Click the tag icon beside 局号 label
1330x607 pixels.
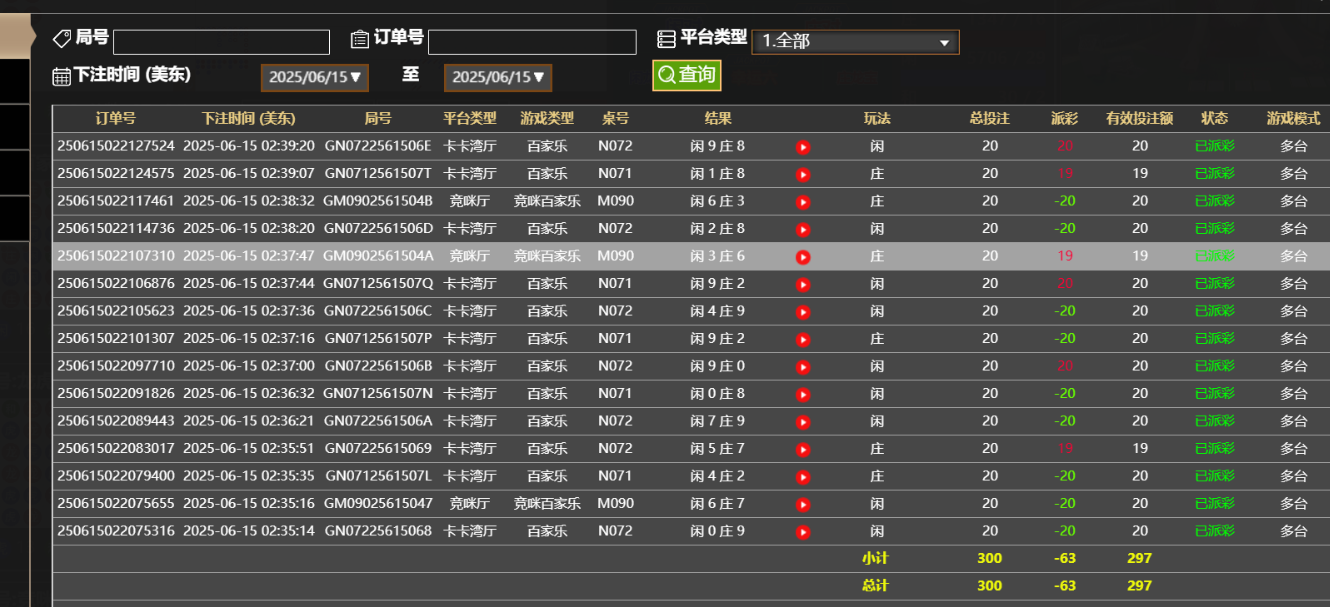pyautogui.click(x=60, y=38)
